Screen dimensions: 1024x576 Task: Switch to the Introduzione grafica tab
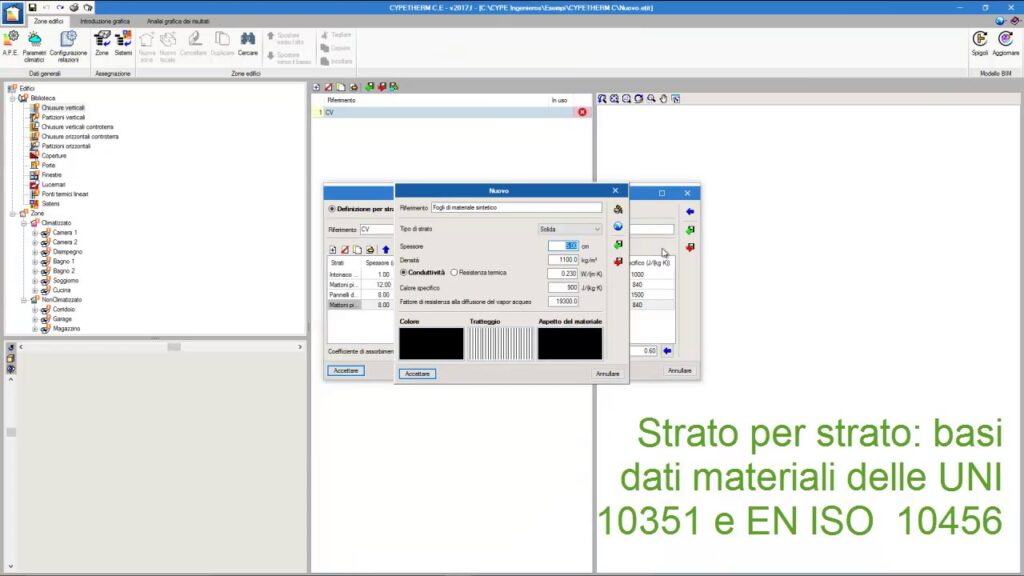click(x=104, y=20)
